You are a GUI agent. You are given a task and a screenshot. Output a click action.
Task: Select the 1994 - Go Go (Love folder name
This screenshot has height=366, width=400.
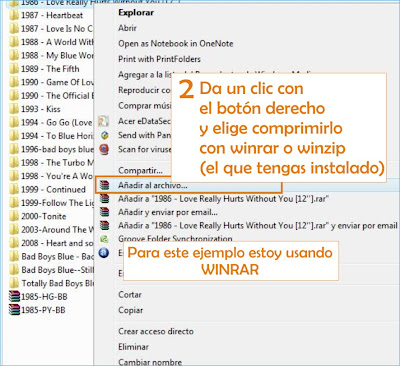click(57, 123)
